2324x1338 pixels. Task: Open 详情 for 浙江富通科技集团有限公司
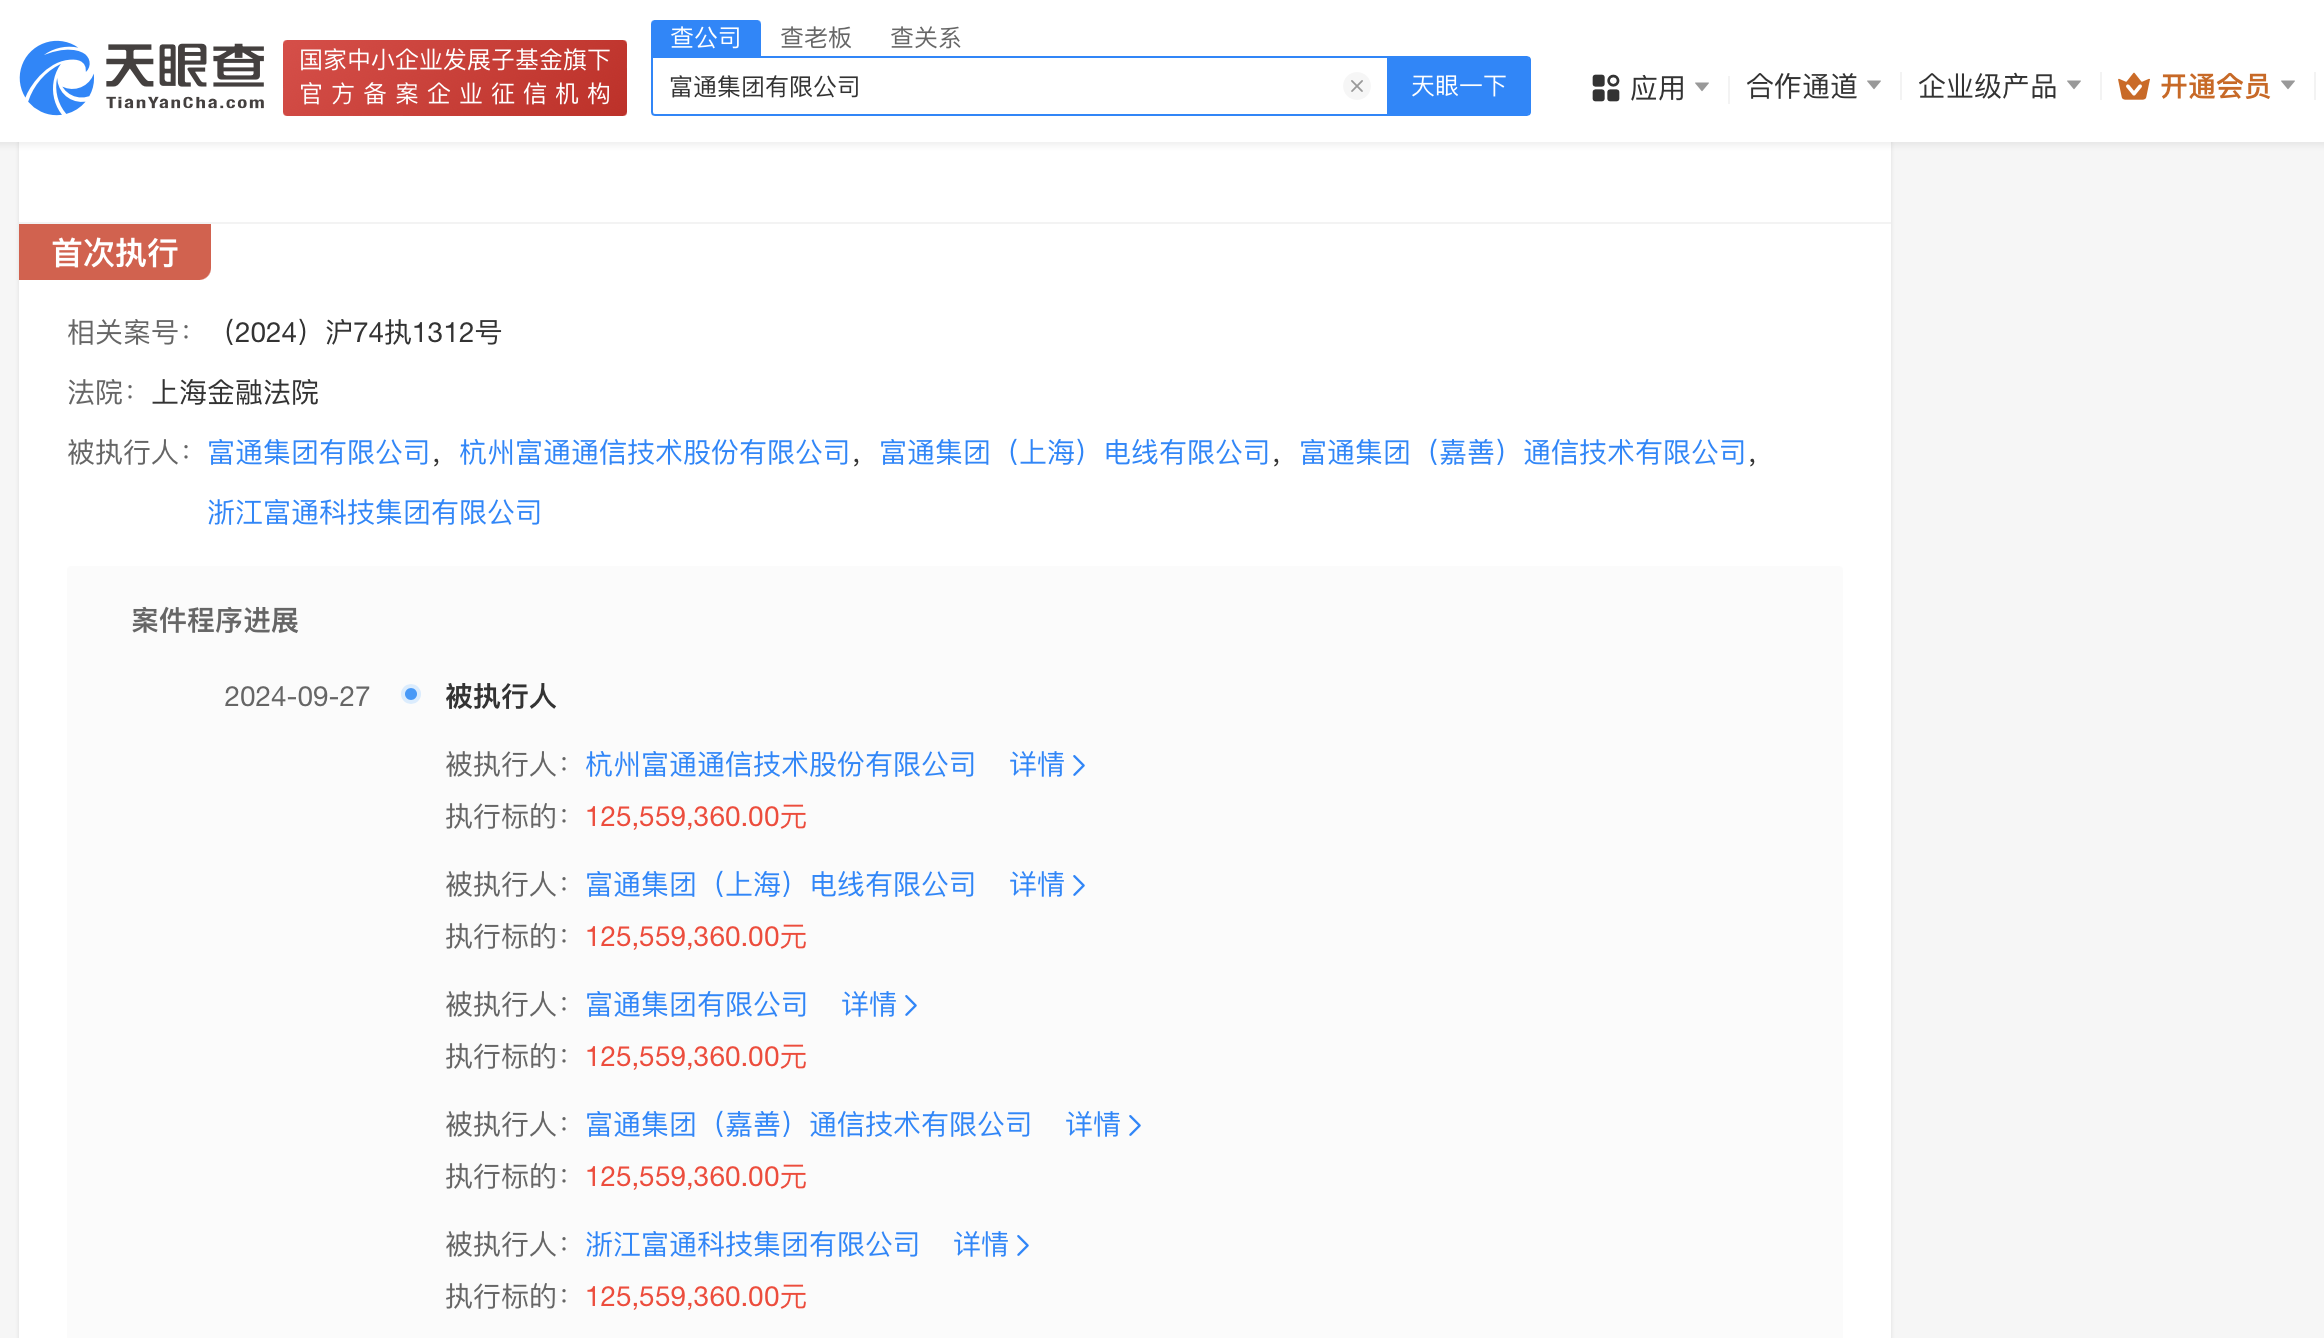[991, 1245]
